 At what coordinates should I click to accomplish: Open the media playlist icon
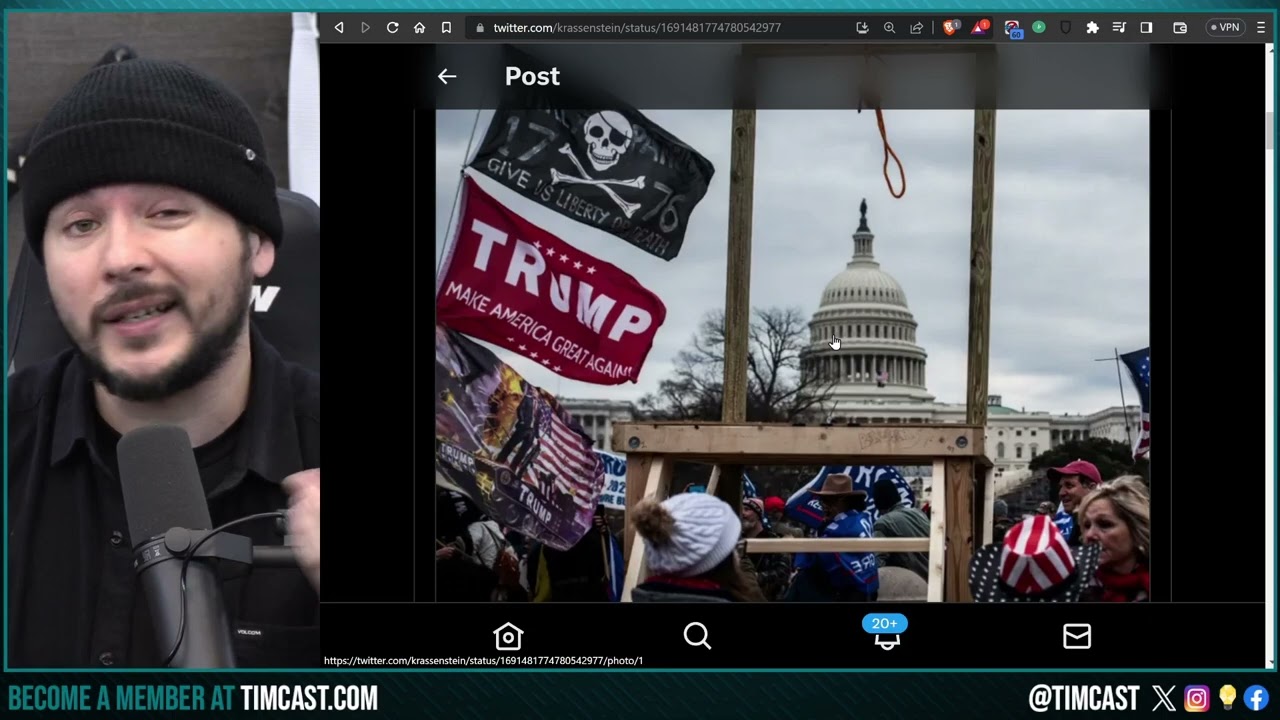tap(1119, 28)
